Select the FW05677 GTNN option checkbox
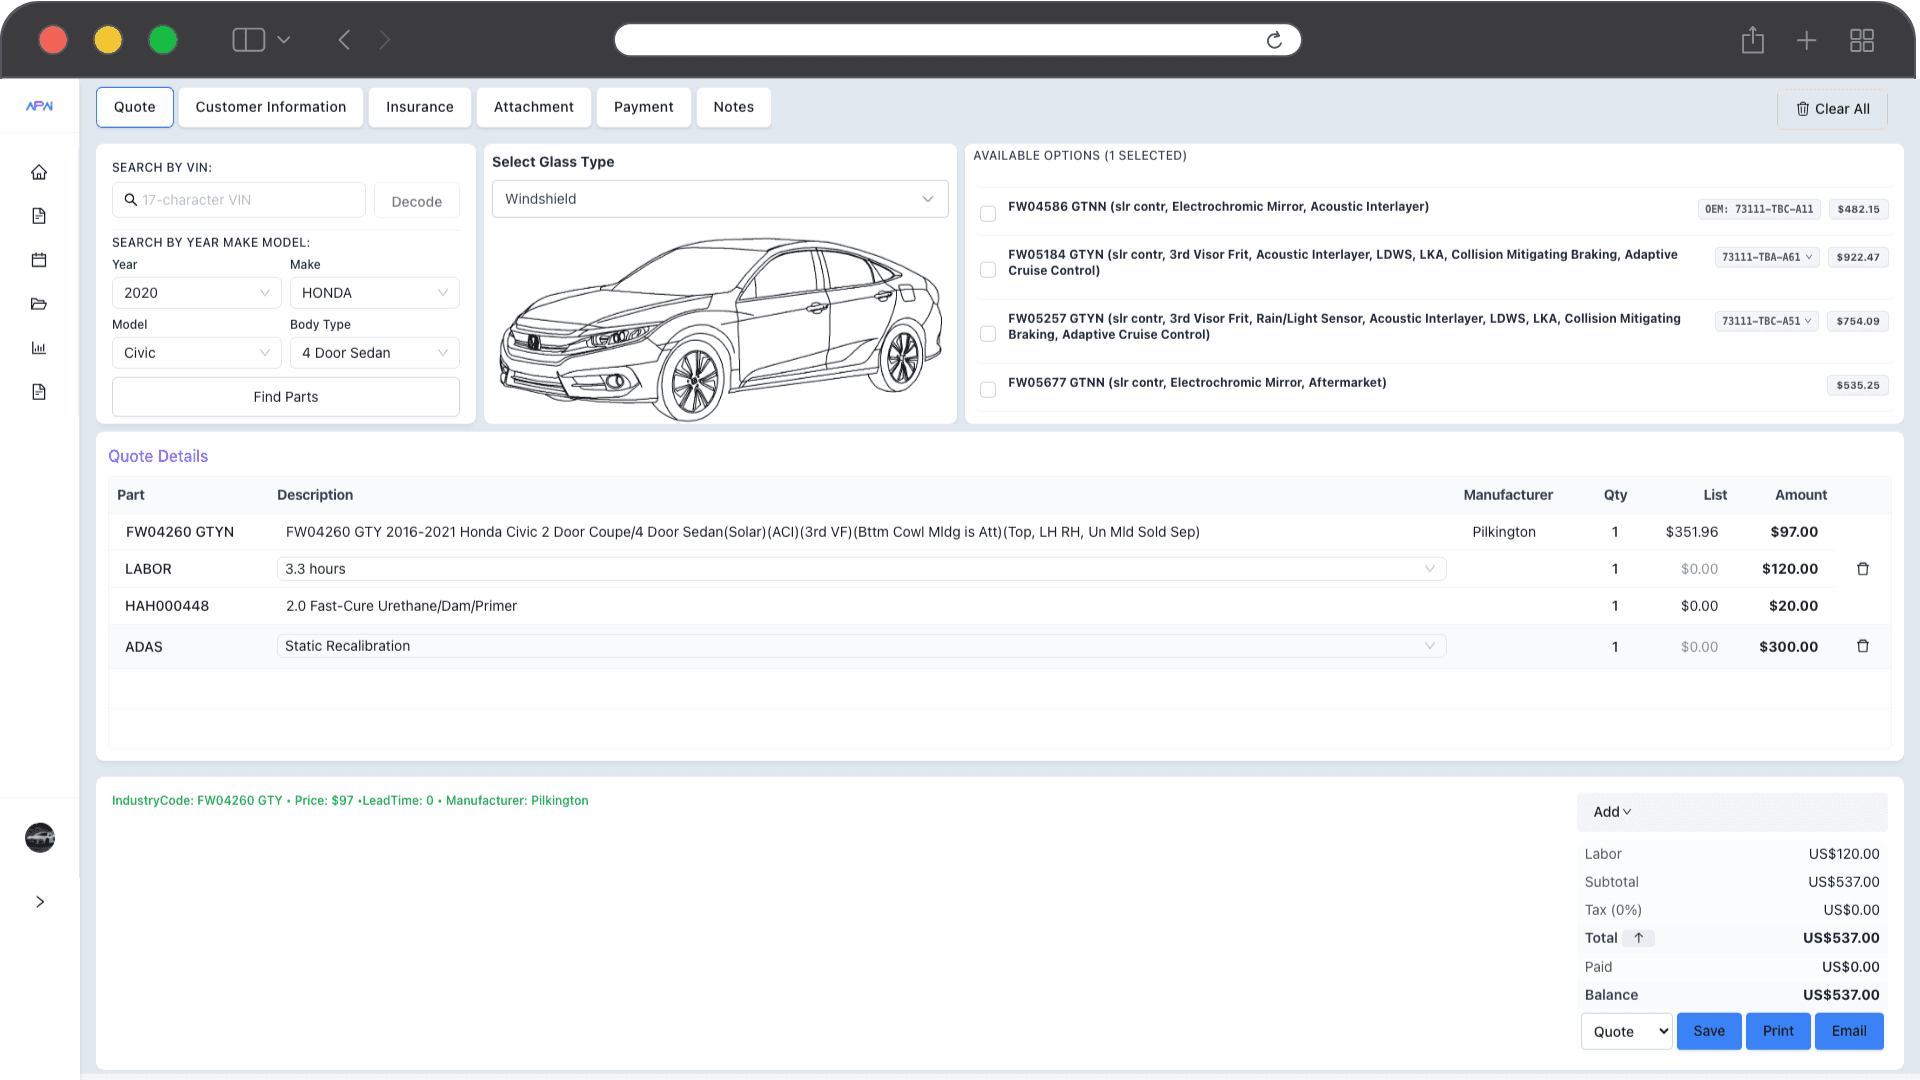The width and height of the screenshot is (1920, 1080). (988, 390)
